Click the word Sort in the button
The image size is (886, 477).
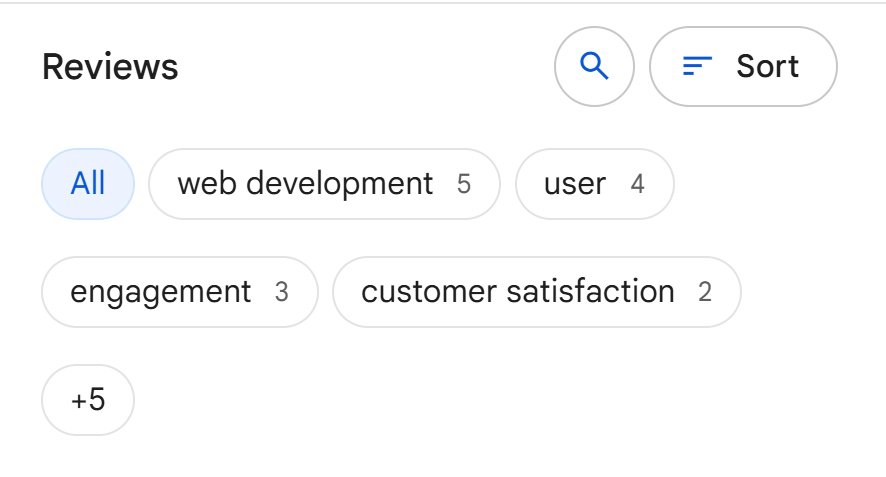coord(767,66)
